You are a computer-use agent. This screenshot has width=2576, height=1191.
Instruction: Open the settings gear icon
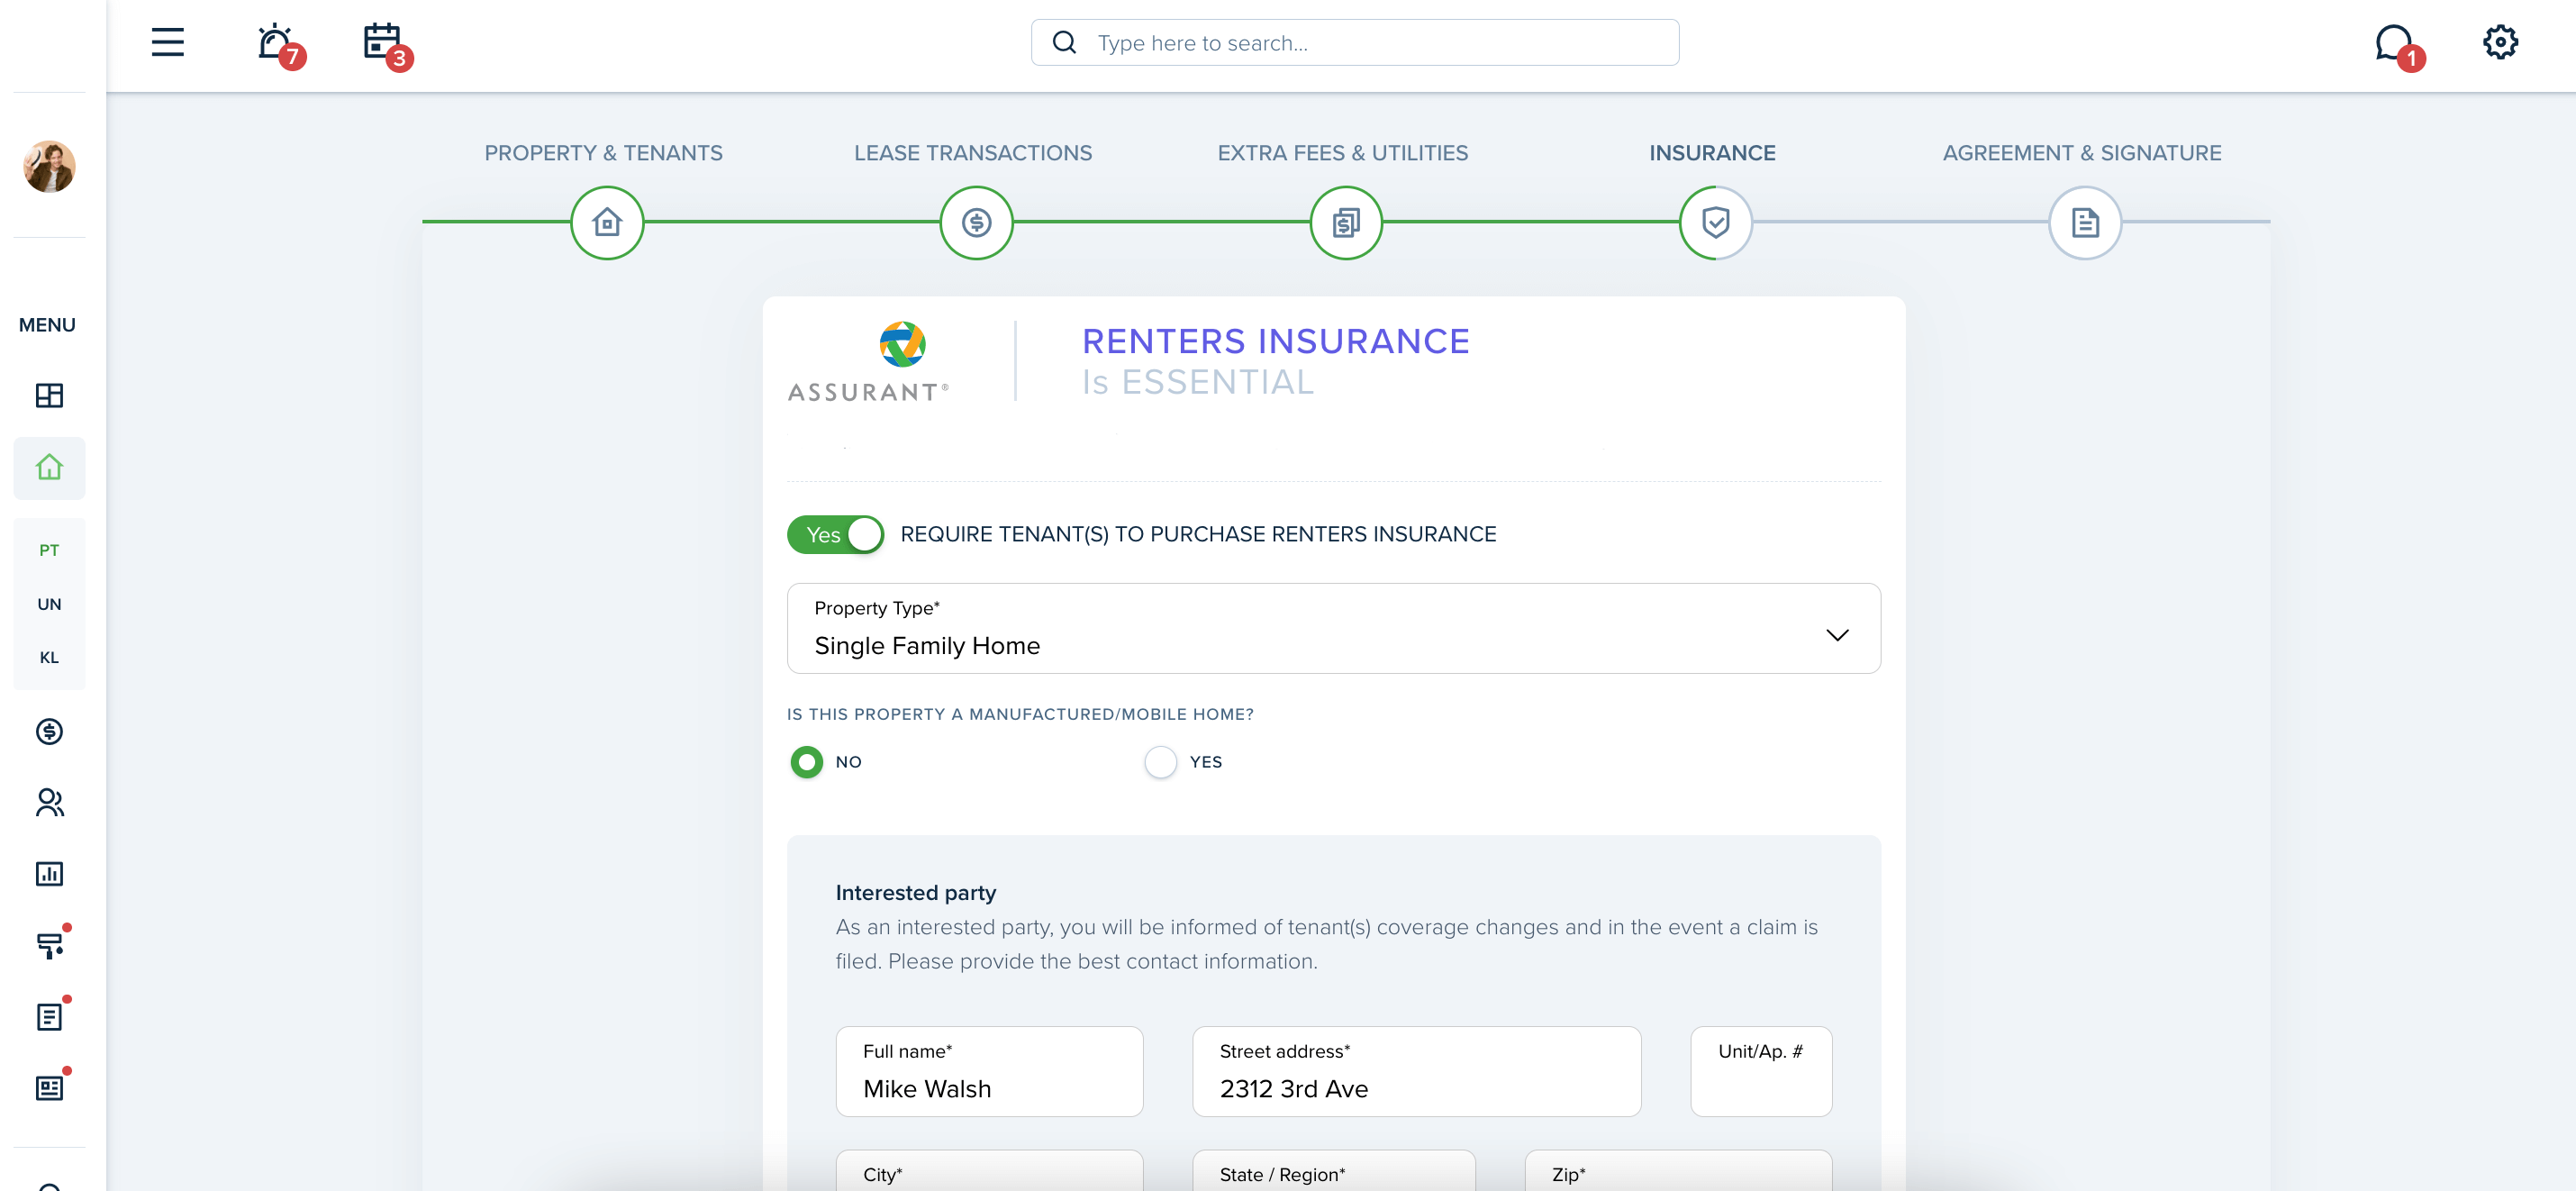tap(2500, 42)
